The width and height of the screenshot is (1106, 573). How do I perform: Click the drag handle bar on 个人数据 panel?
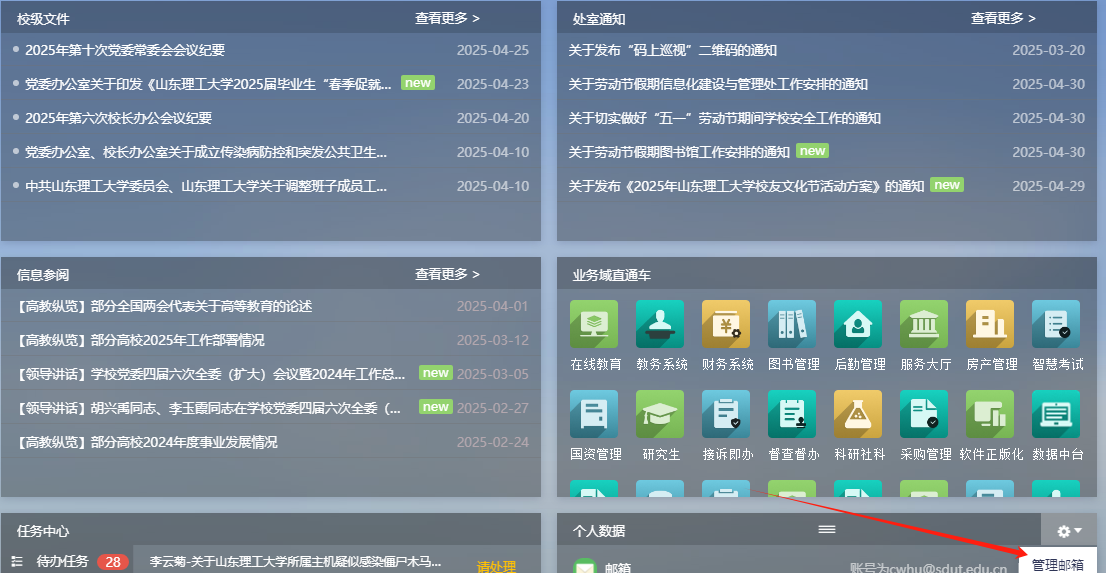[827, 529]
